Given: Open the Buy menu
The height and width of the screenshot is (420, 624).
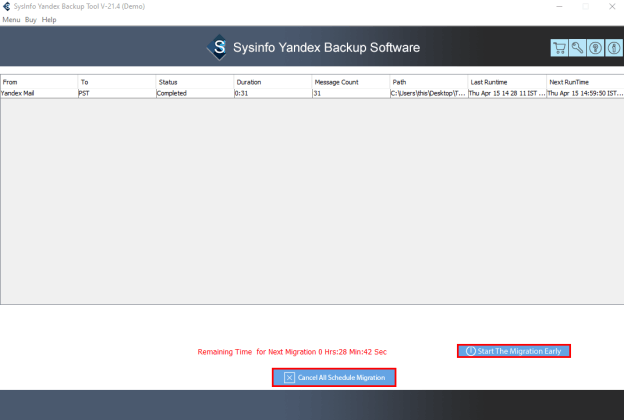Looking at the screenshot, I should [31, 20].
